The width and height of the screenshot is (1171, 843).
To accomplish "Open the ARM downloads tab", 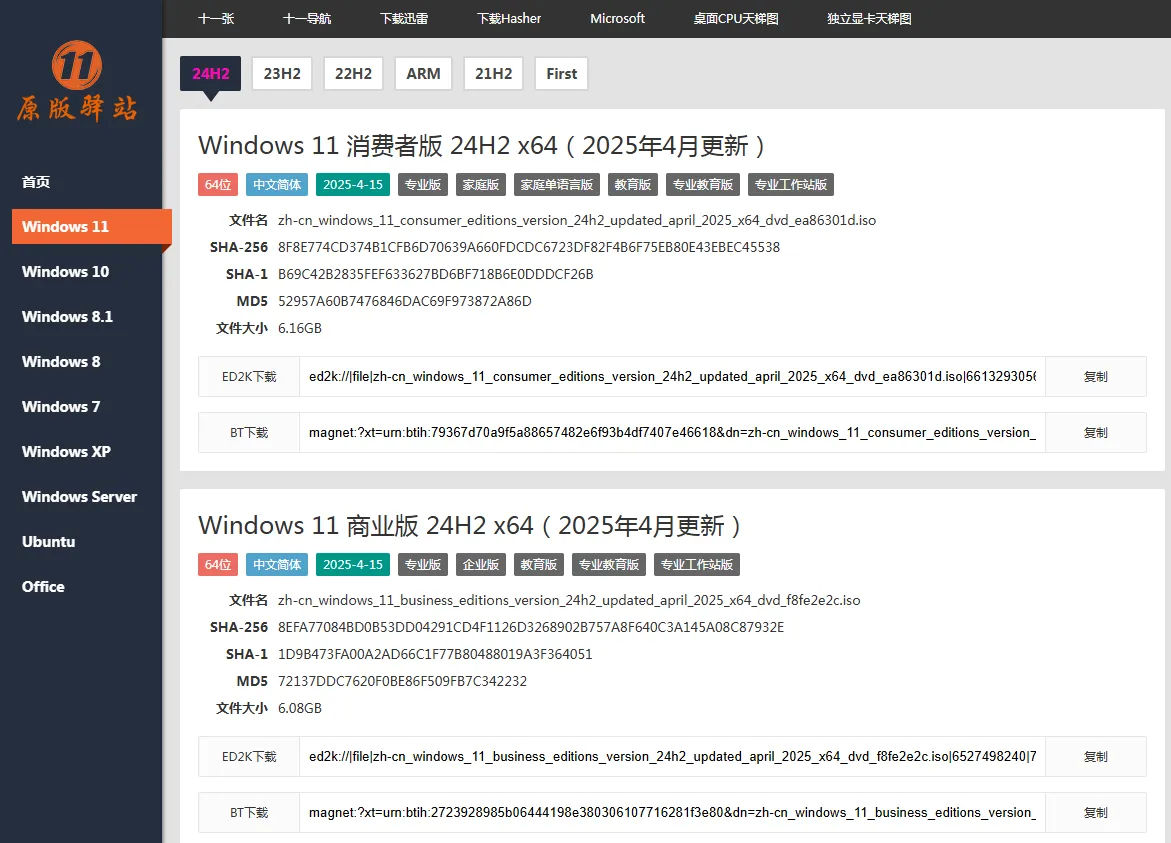I will tap(423, 73).
